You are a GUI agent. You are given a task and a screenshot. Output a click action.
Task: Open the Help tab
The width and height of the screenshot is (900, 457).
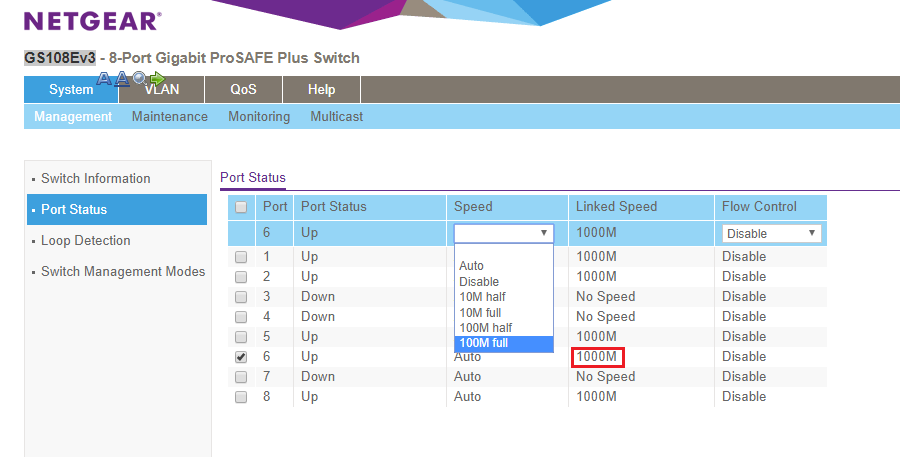point(321,89)
